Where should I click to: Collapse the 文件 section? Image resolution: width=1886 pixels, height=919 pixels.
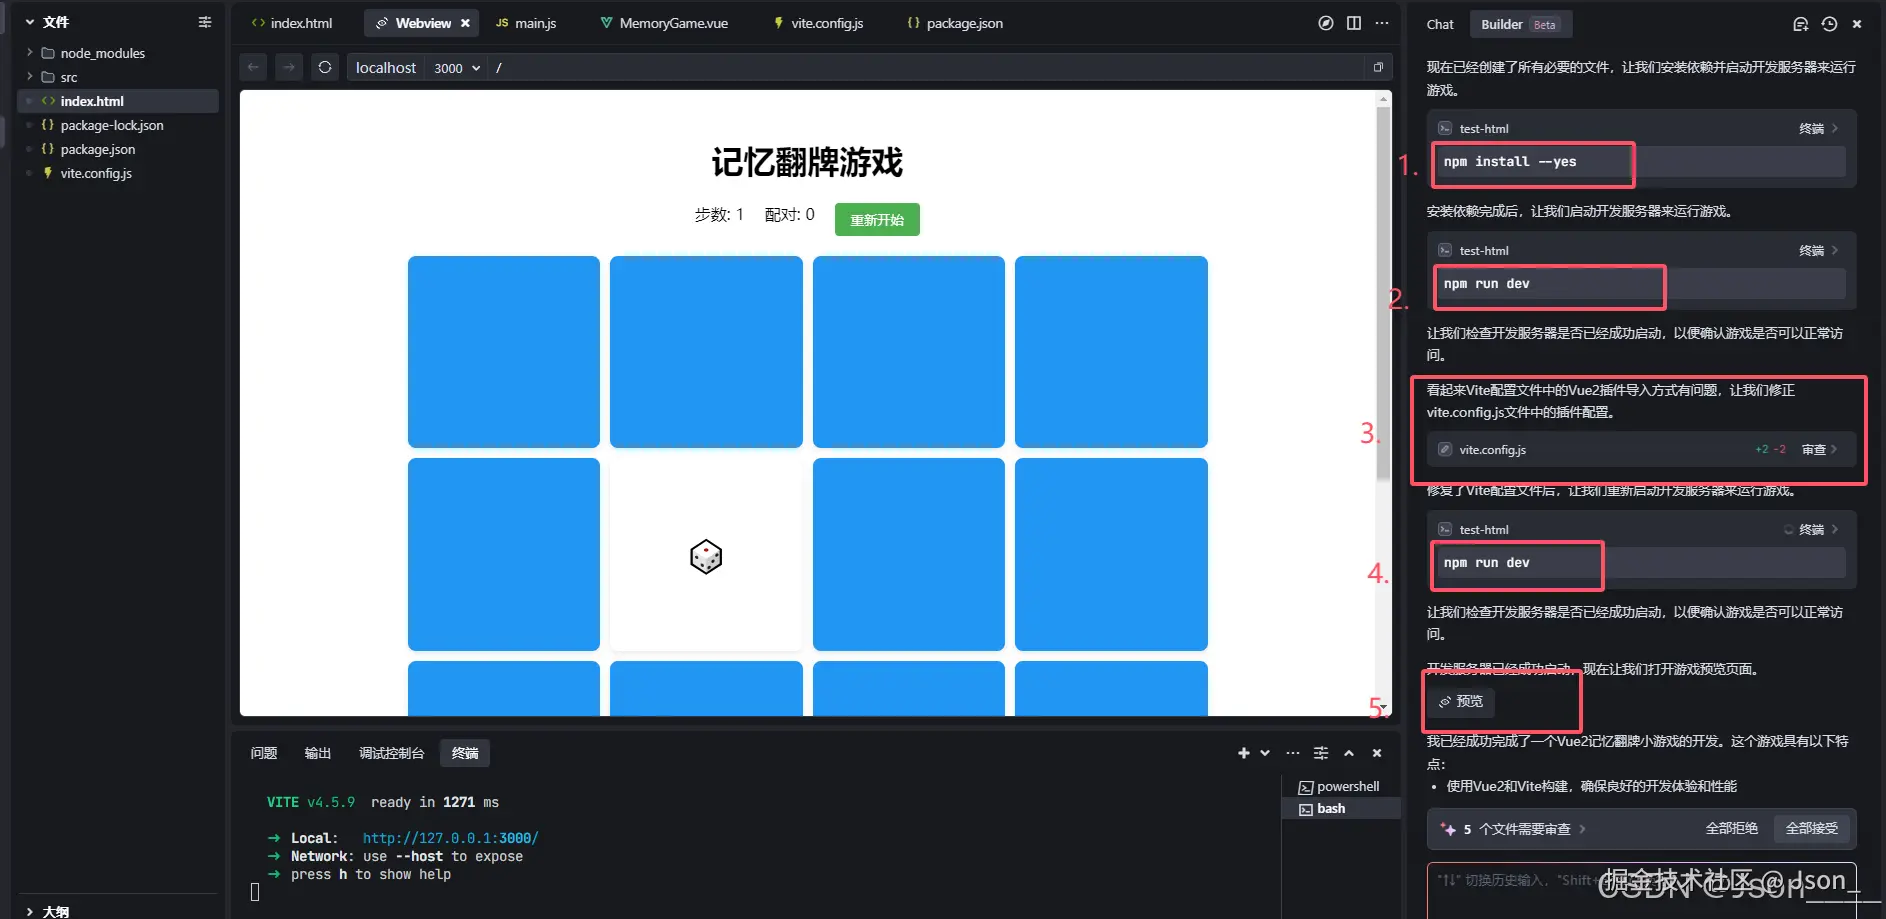click(x=30, y=22)
